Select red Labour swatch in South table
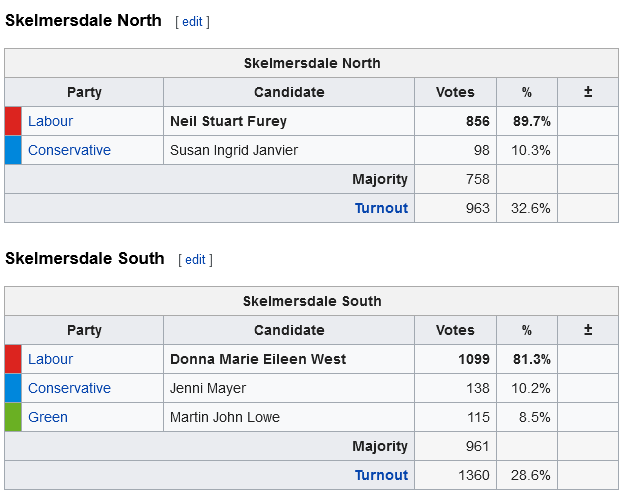628x496 pixels. tap(13, 359)
